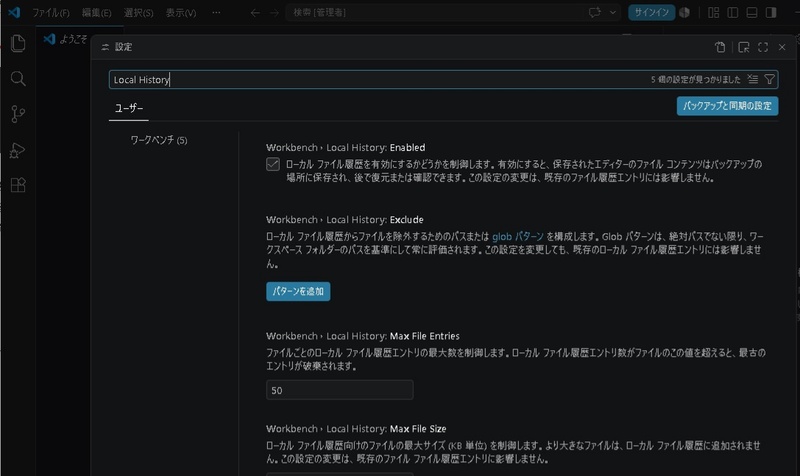The height and width of the screenshot is (476, 800).
Task: Select the ユーザー tab
Action: (x=129, y=108)
